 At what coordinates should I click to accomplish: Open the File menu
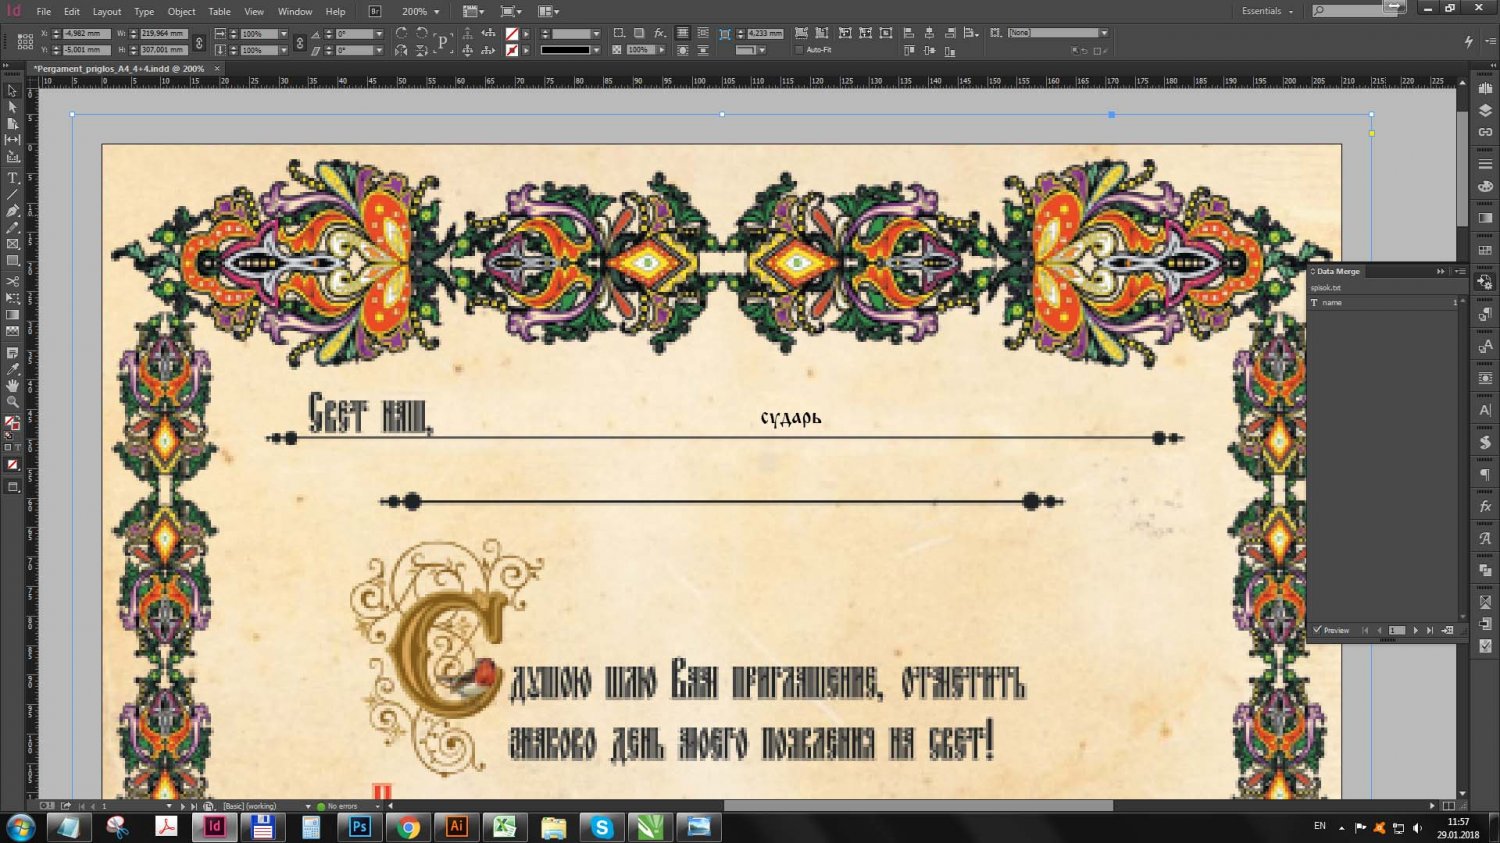point(44,12)
